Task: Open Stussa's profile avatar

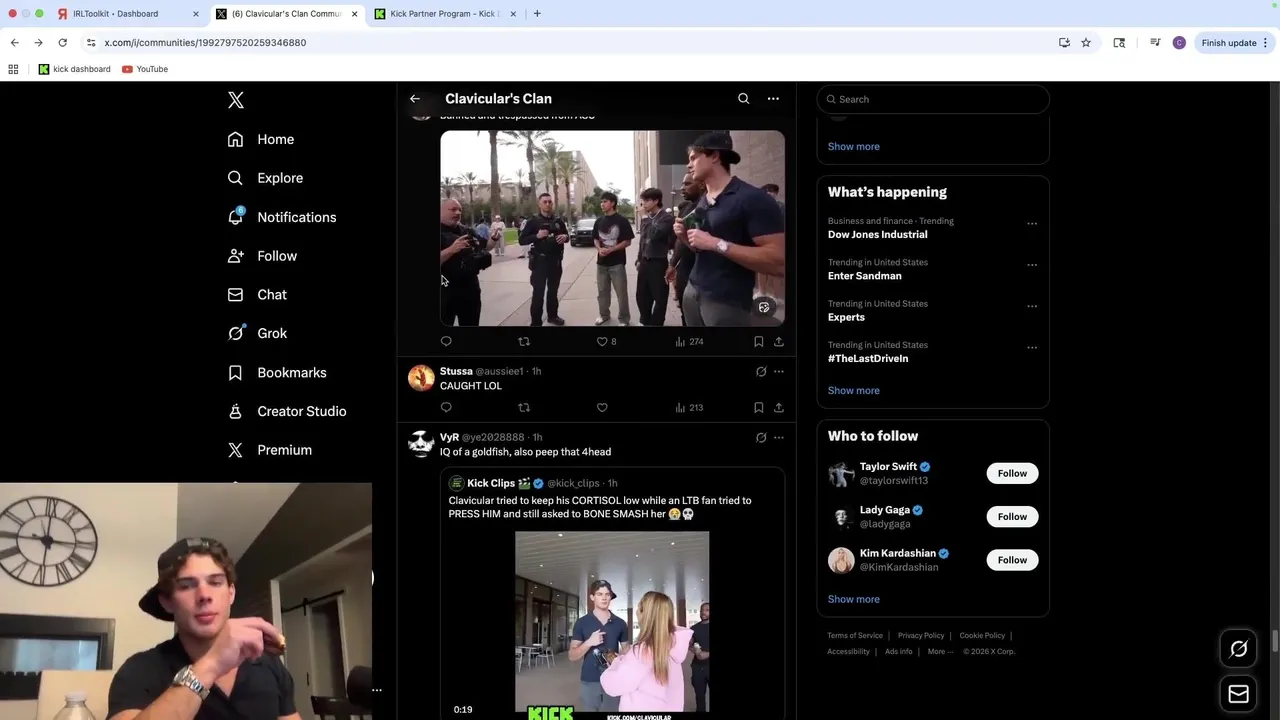Action: (421, 377)
